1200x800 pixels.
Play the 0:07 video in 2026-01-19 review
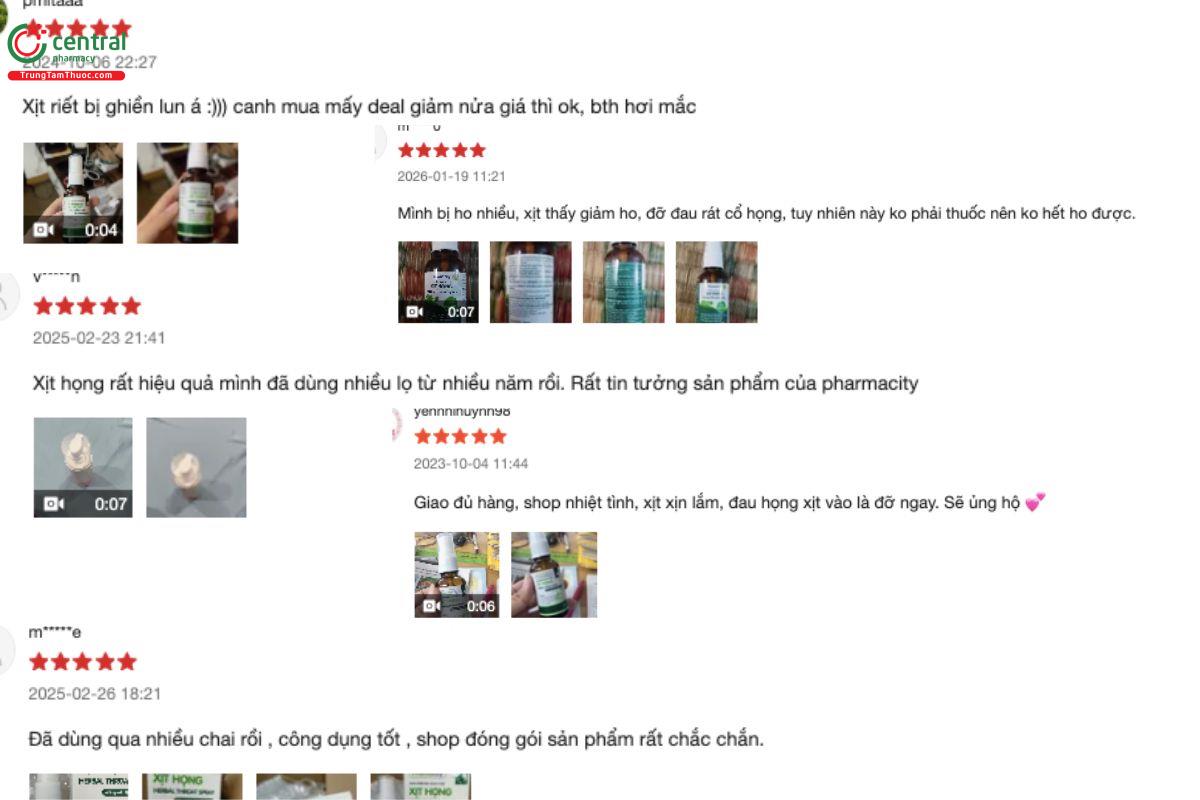[438, 282]
